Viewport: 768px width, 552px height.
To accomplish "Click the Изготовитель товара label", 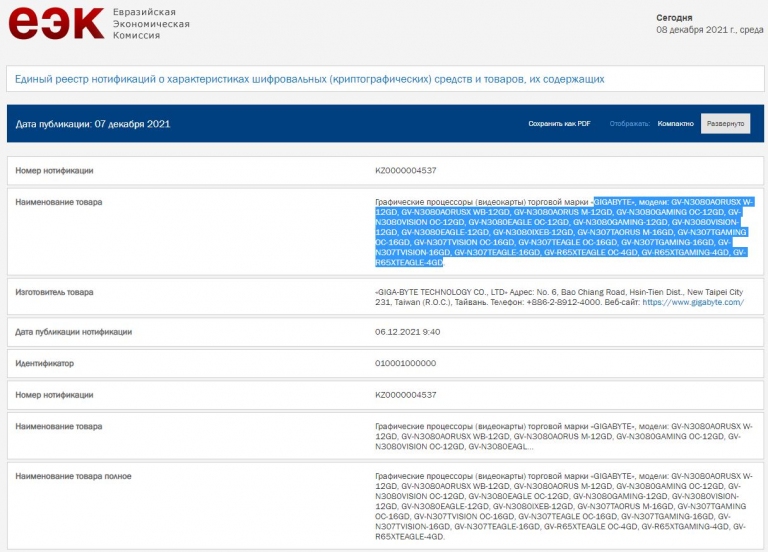I will 54,292.
